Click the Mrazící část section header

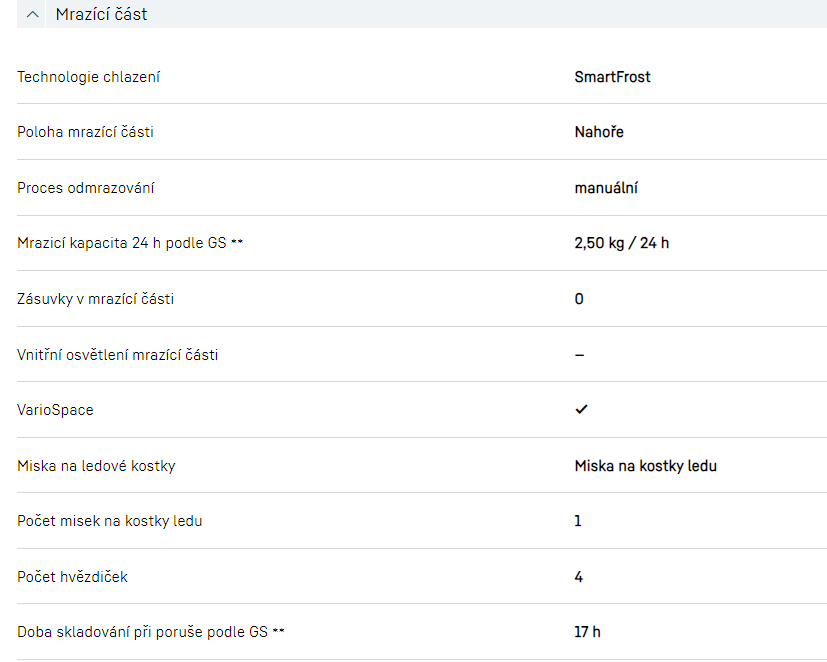click(101, 15)
